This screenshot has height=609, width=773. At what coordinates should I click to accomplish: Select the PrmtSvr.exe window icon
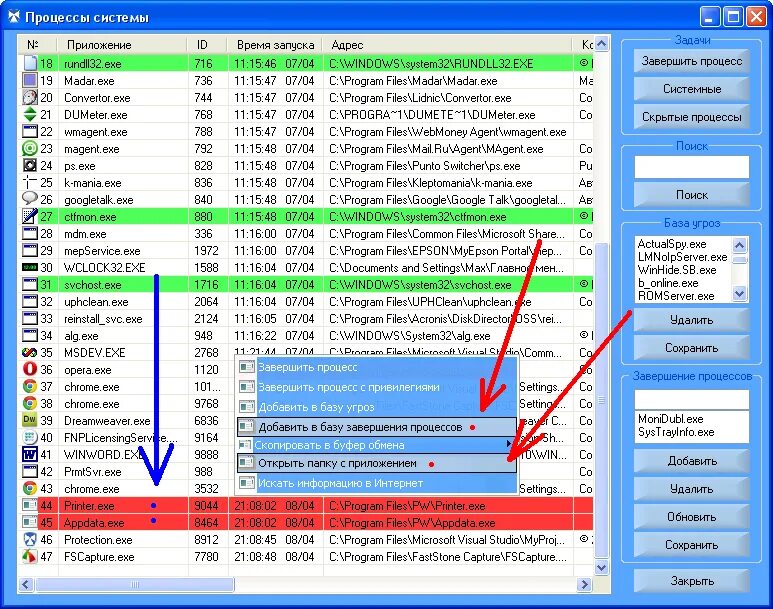tap(30, 471)
